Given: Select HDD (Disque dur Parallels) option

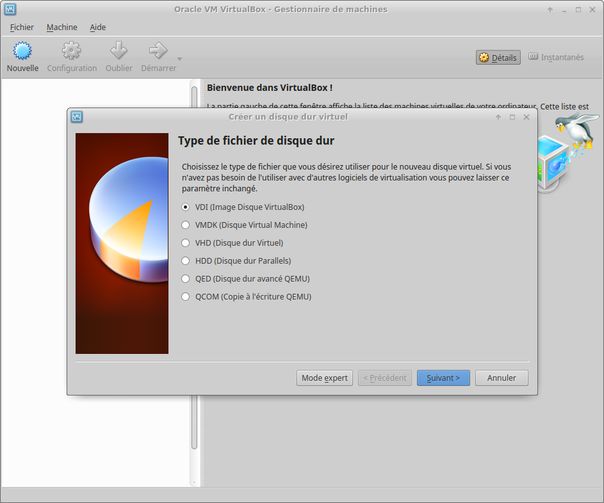Looking at the screenshot, I should coord(236,261).
